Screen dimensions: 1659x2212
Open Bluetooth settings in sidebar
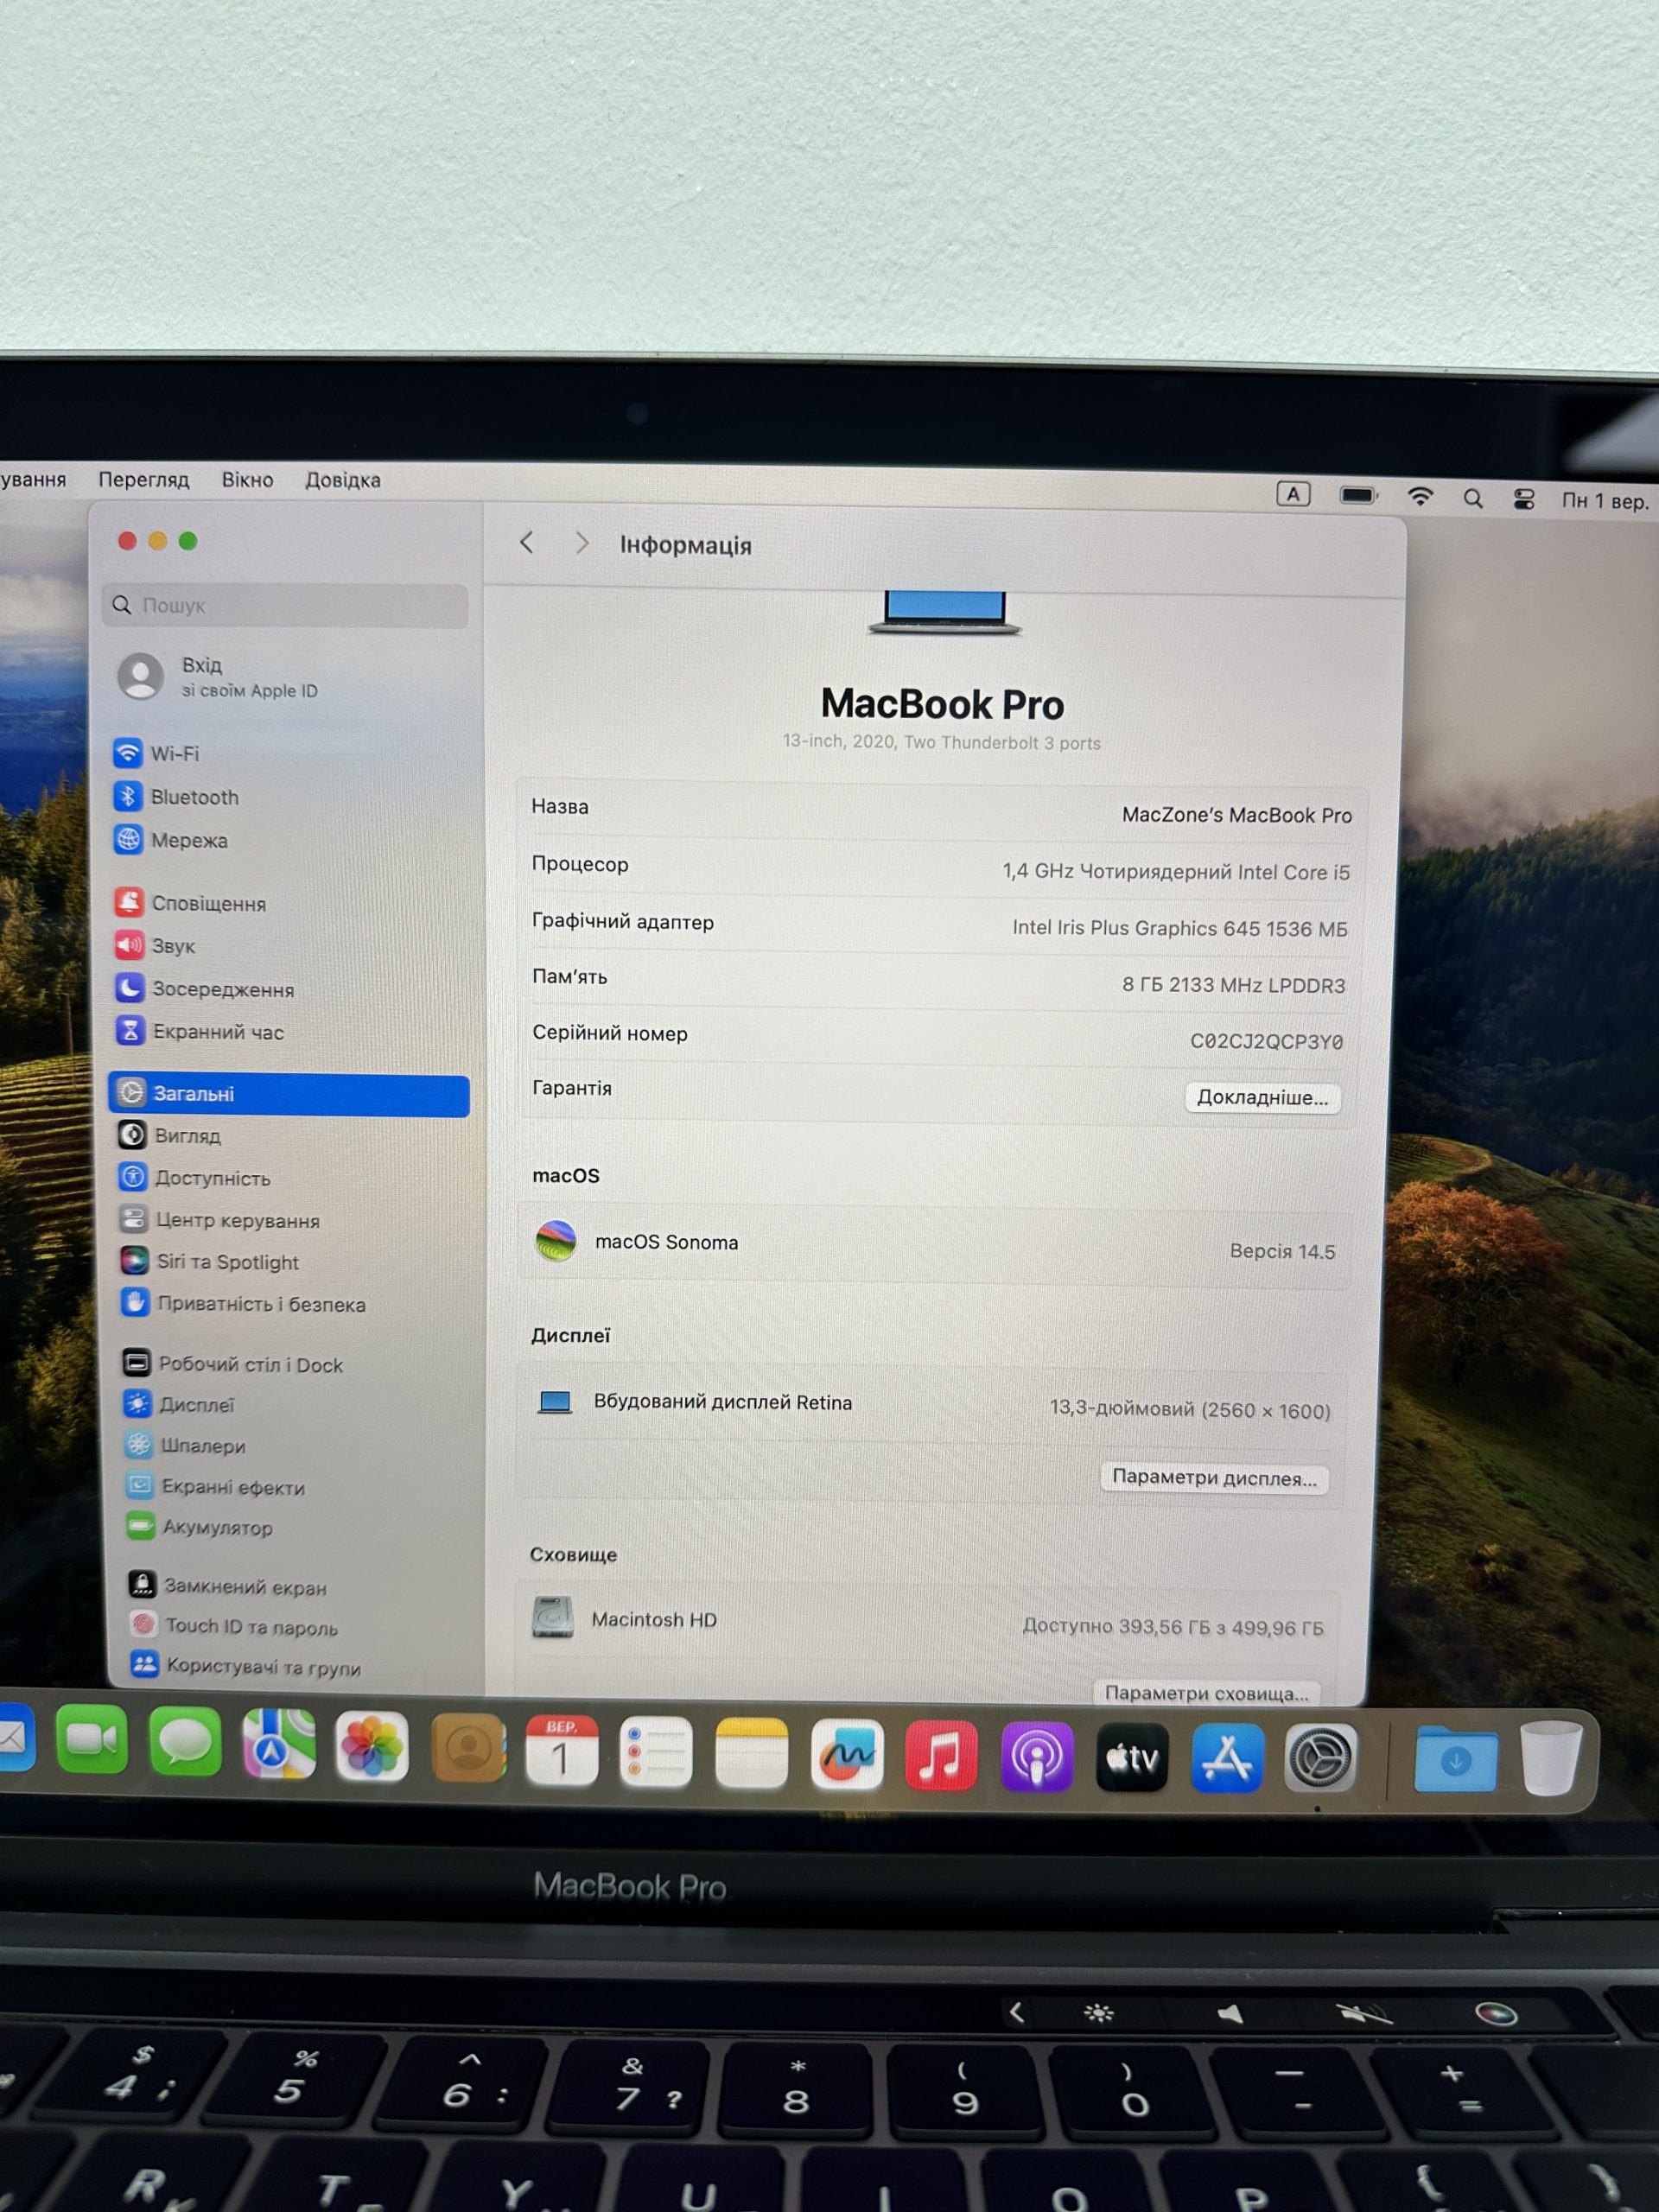tap(177, 797)
